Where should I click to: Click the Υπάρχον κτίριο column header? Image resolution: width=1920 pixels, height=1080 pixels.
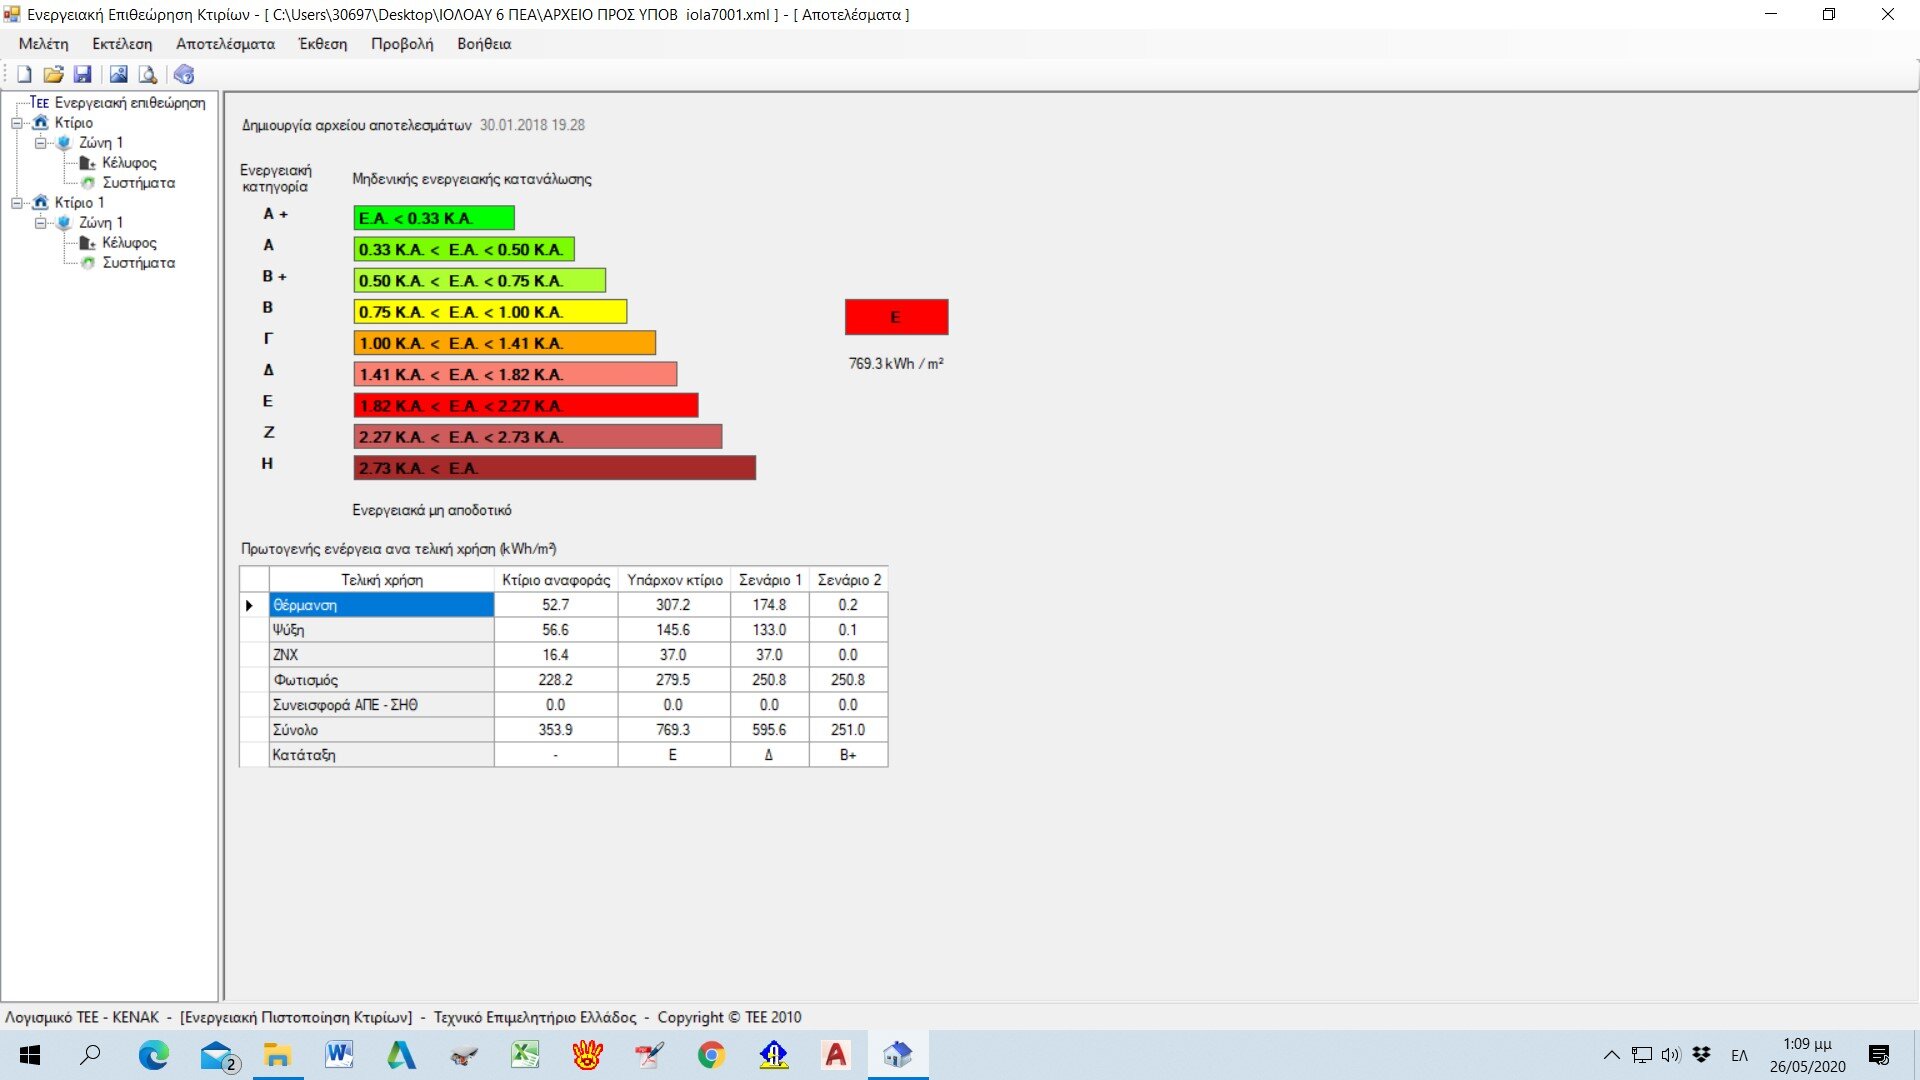(x=674, y=580)
